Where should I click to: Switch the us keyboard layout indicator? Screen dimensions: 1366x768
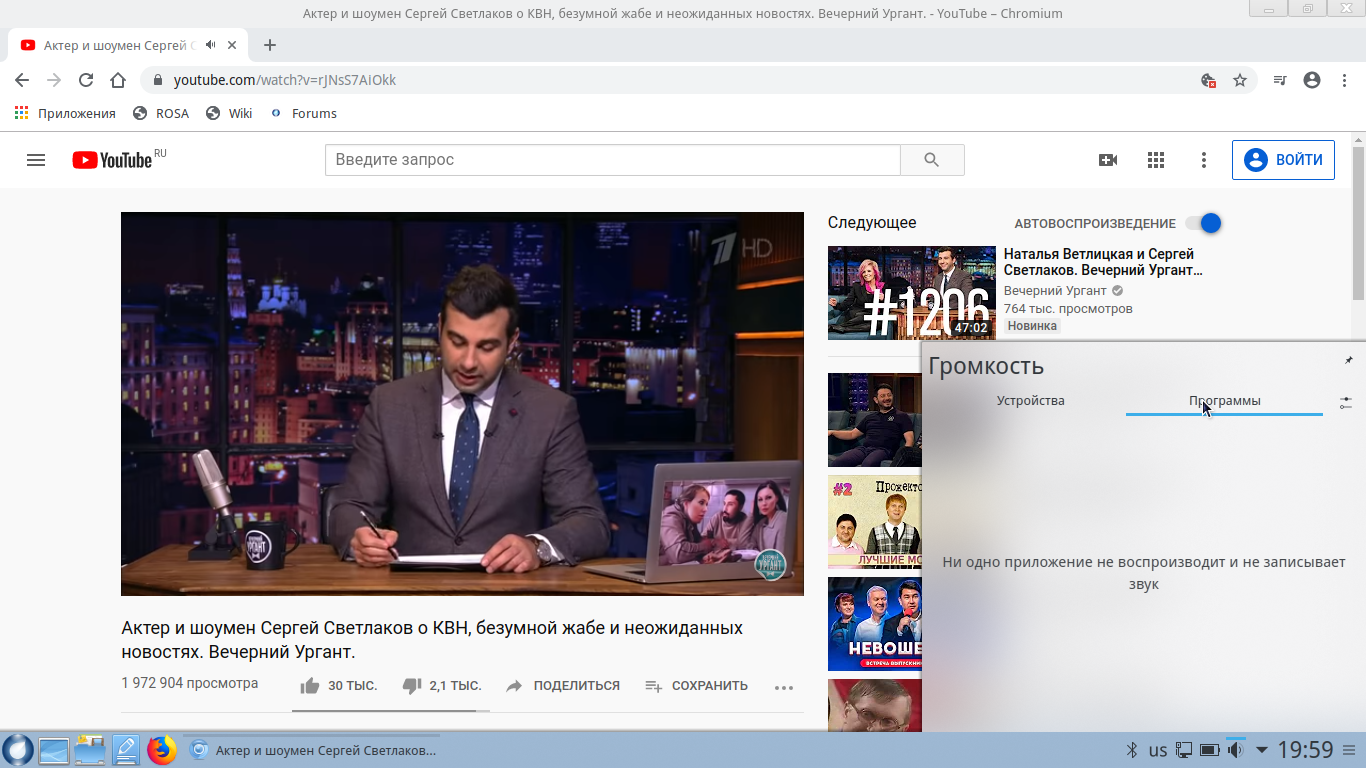coord(1158,750)
